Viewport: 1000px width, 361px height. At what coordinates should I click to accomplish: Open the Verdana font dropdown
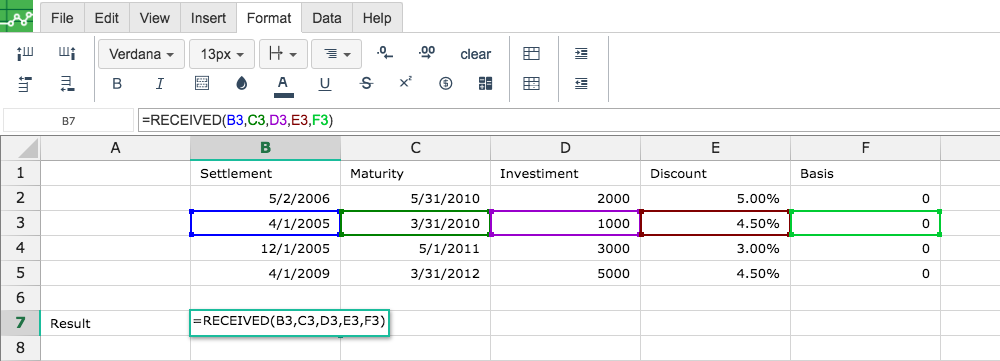point(142,54)
